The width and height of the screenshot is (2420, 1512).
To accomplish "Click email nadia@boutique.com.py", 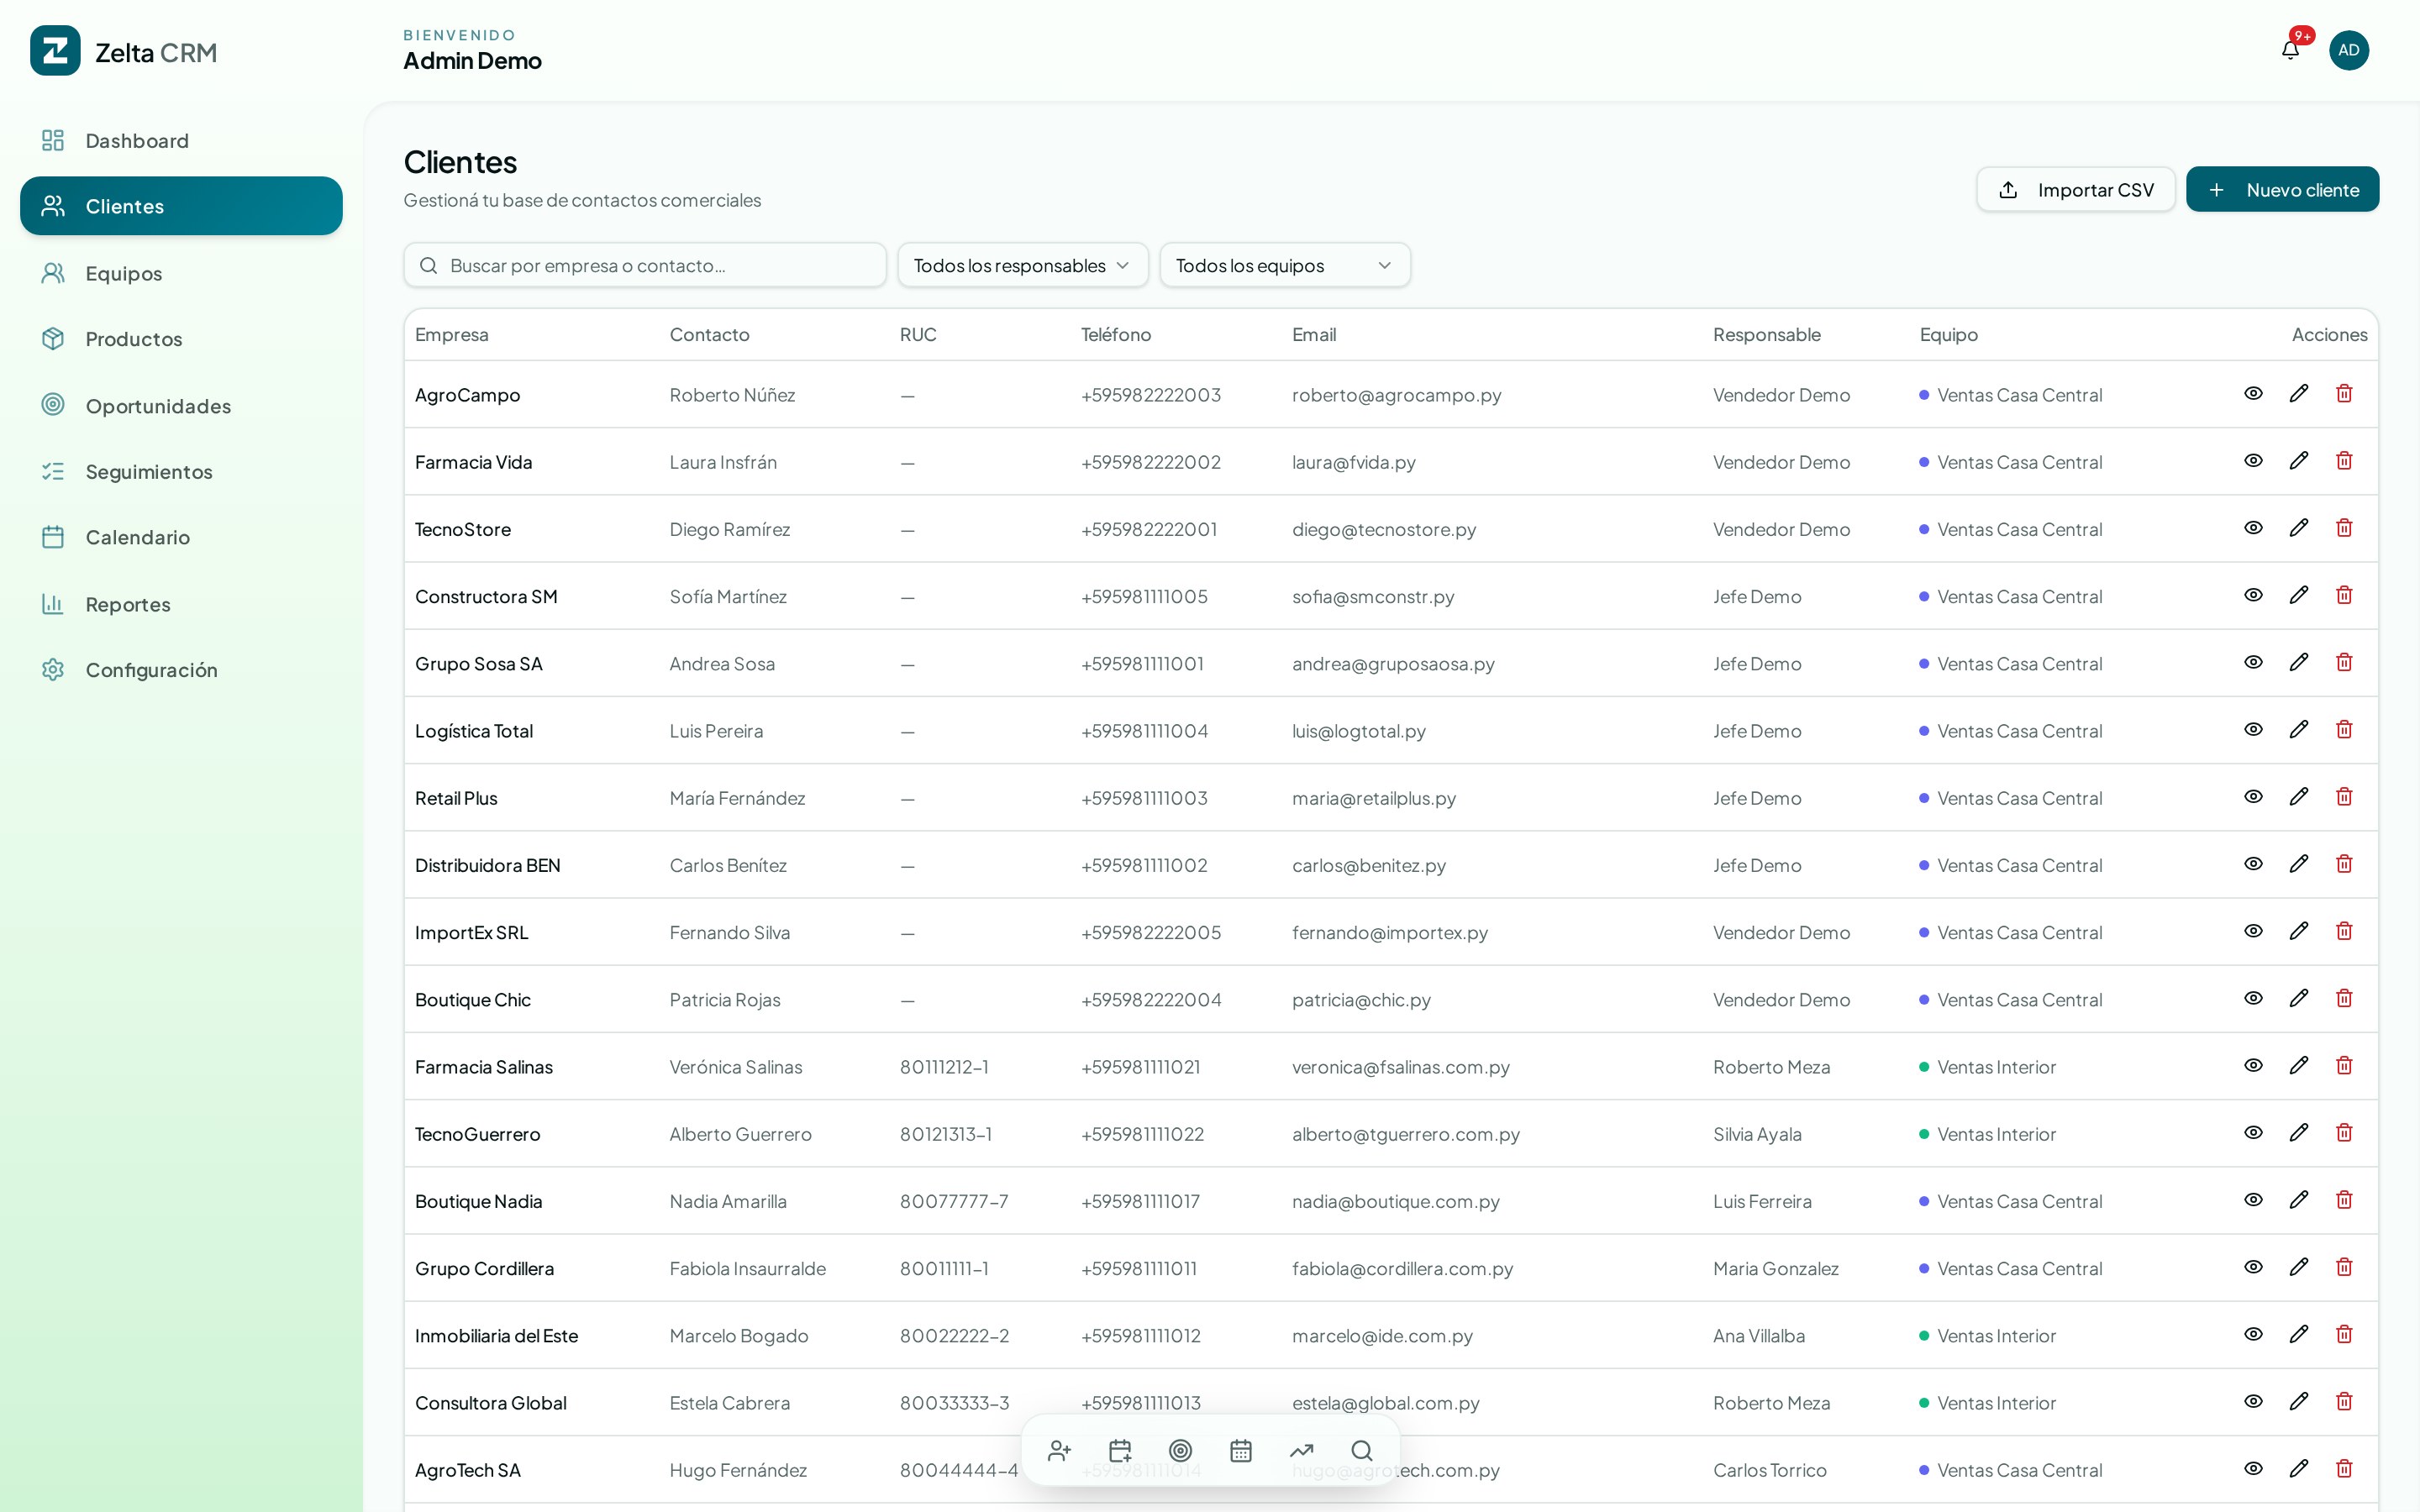I will click(x=1395, y=1201).
